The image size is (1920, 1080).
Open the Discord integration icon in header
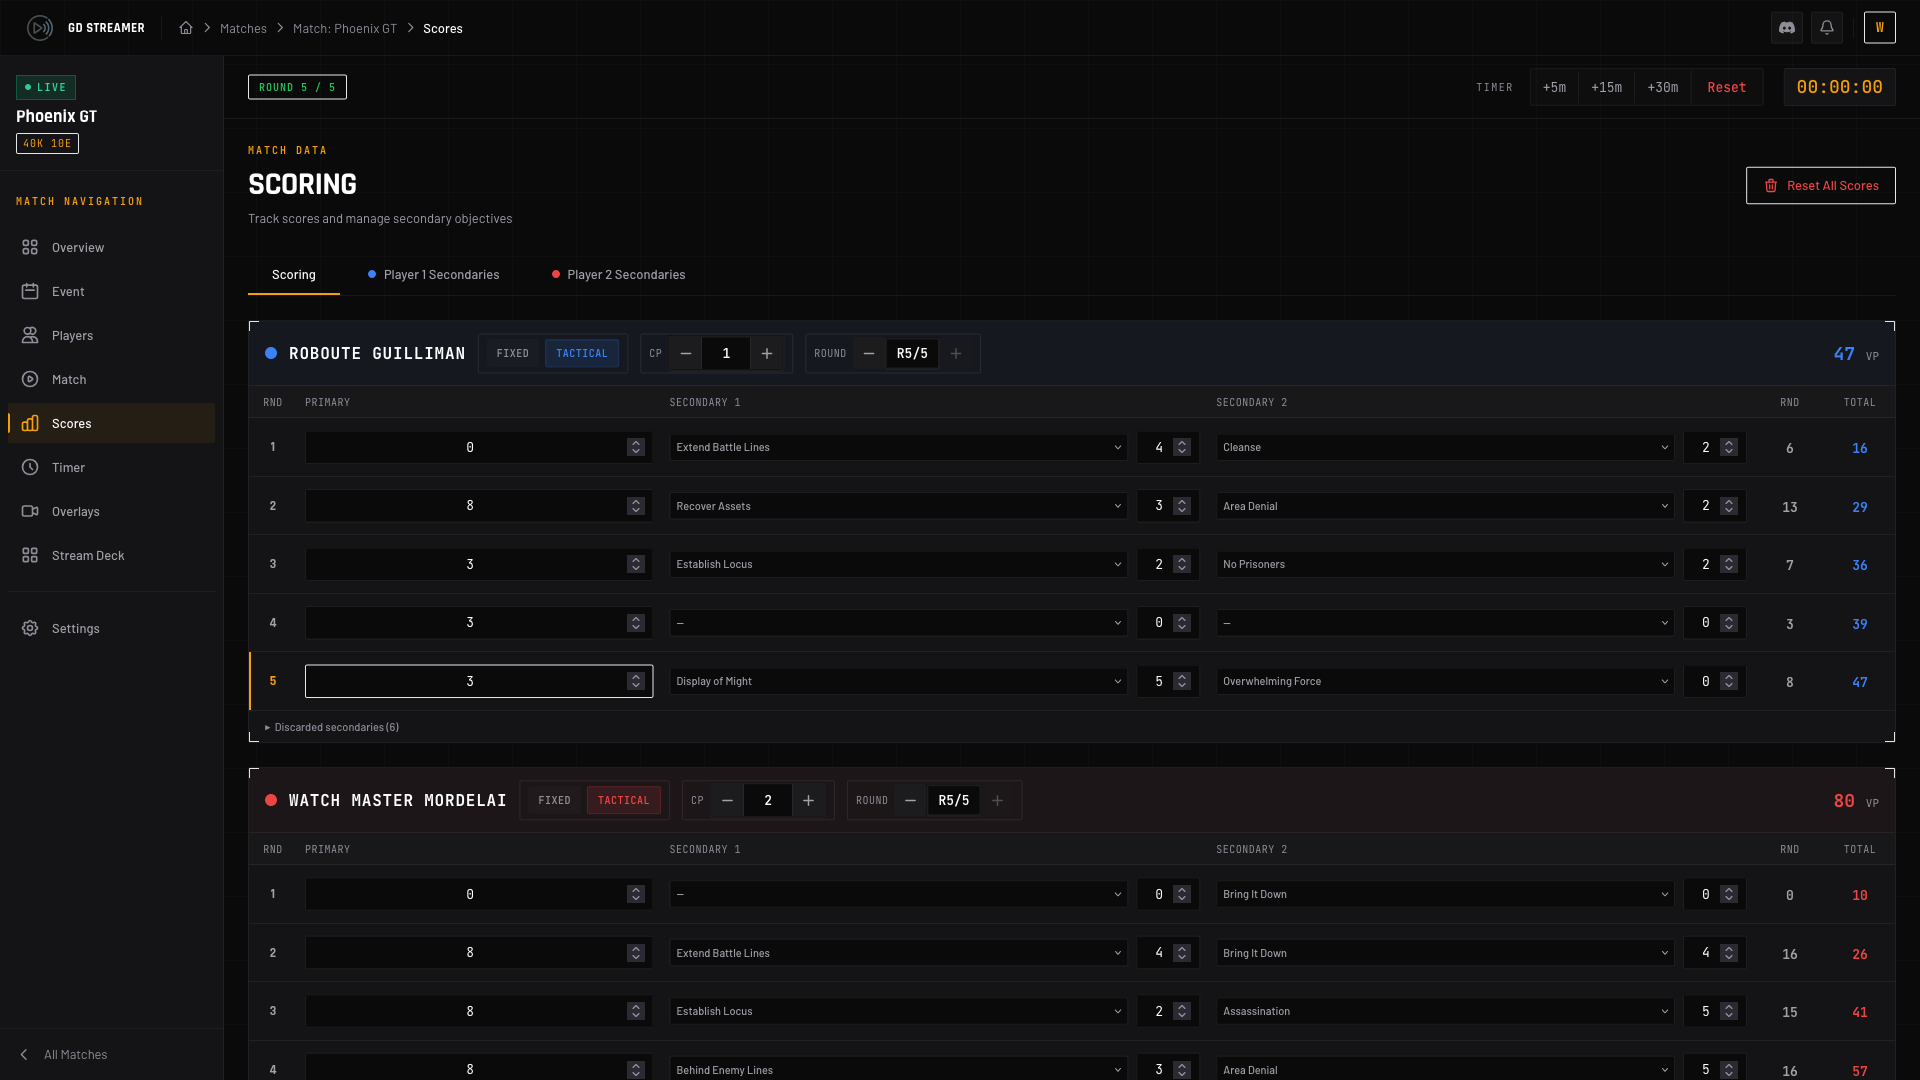[x=1787, y=28]
